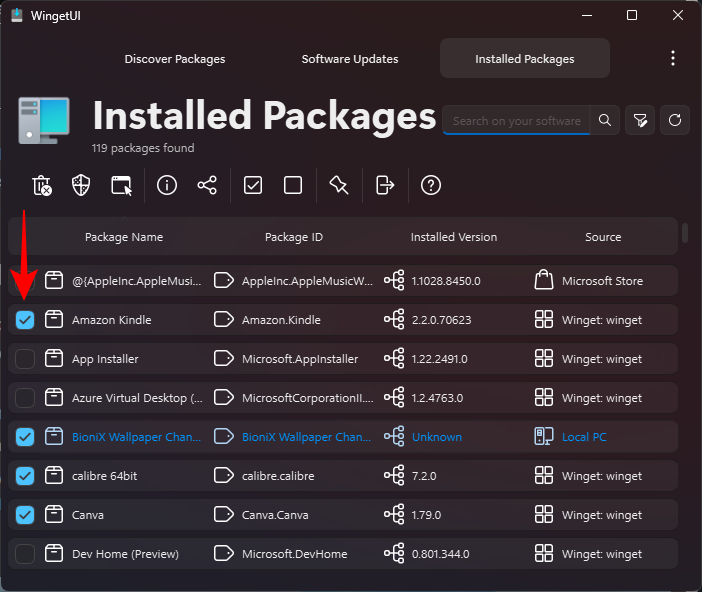Uncheck the Amazon Kindle checkbox
The height and width of the screenshot is (592, 702).
click(25, 320)
